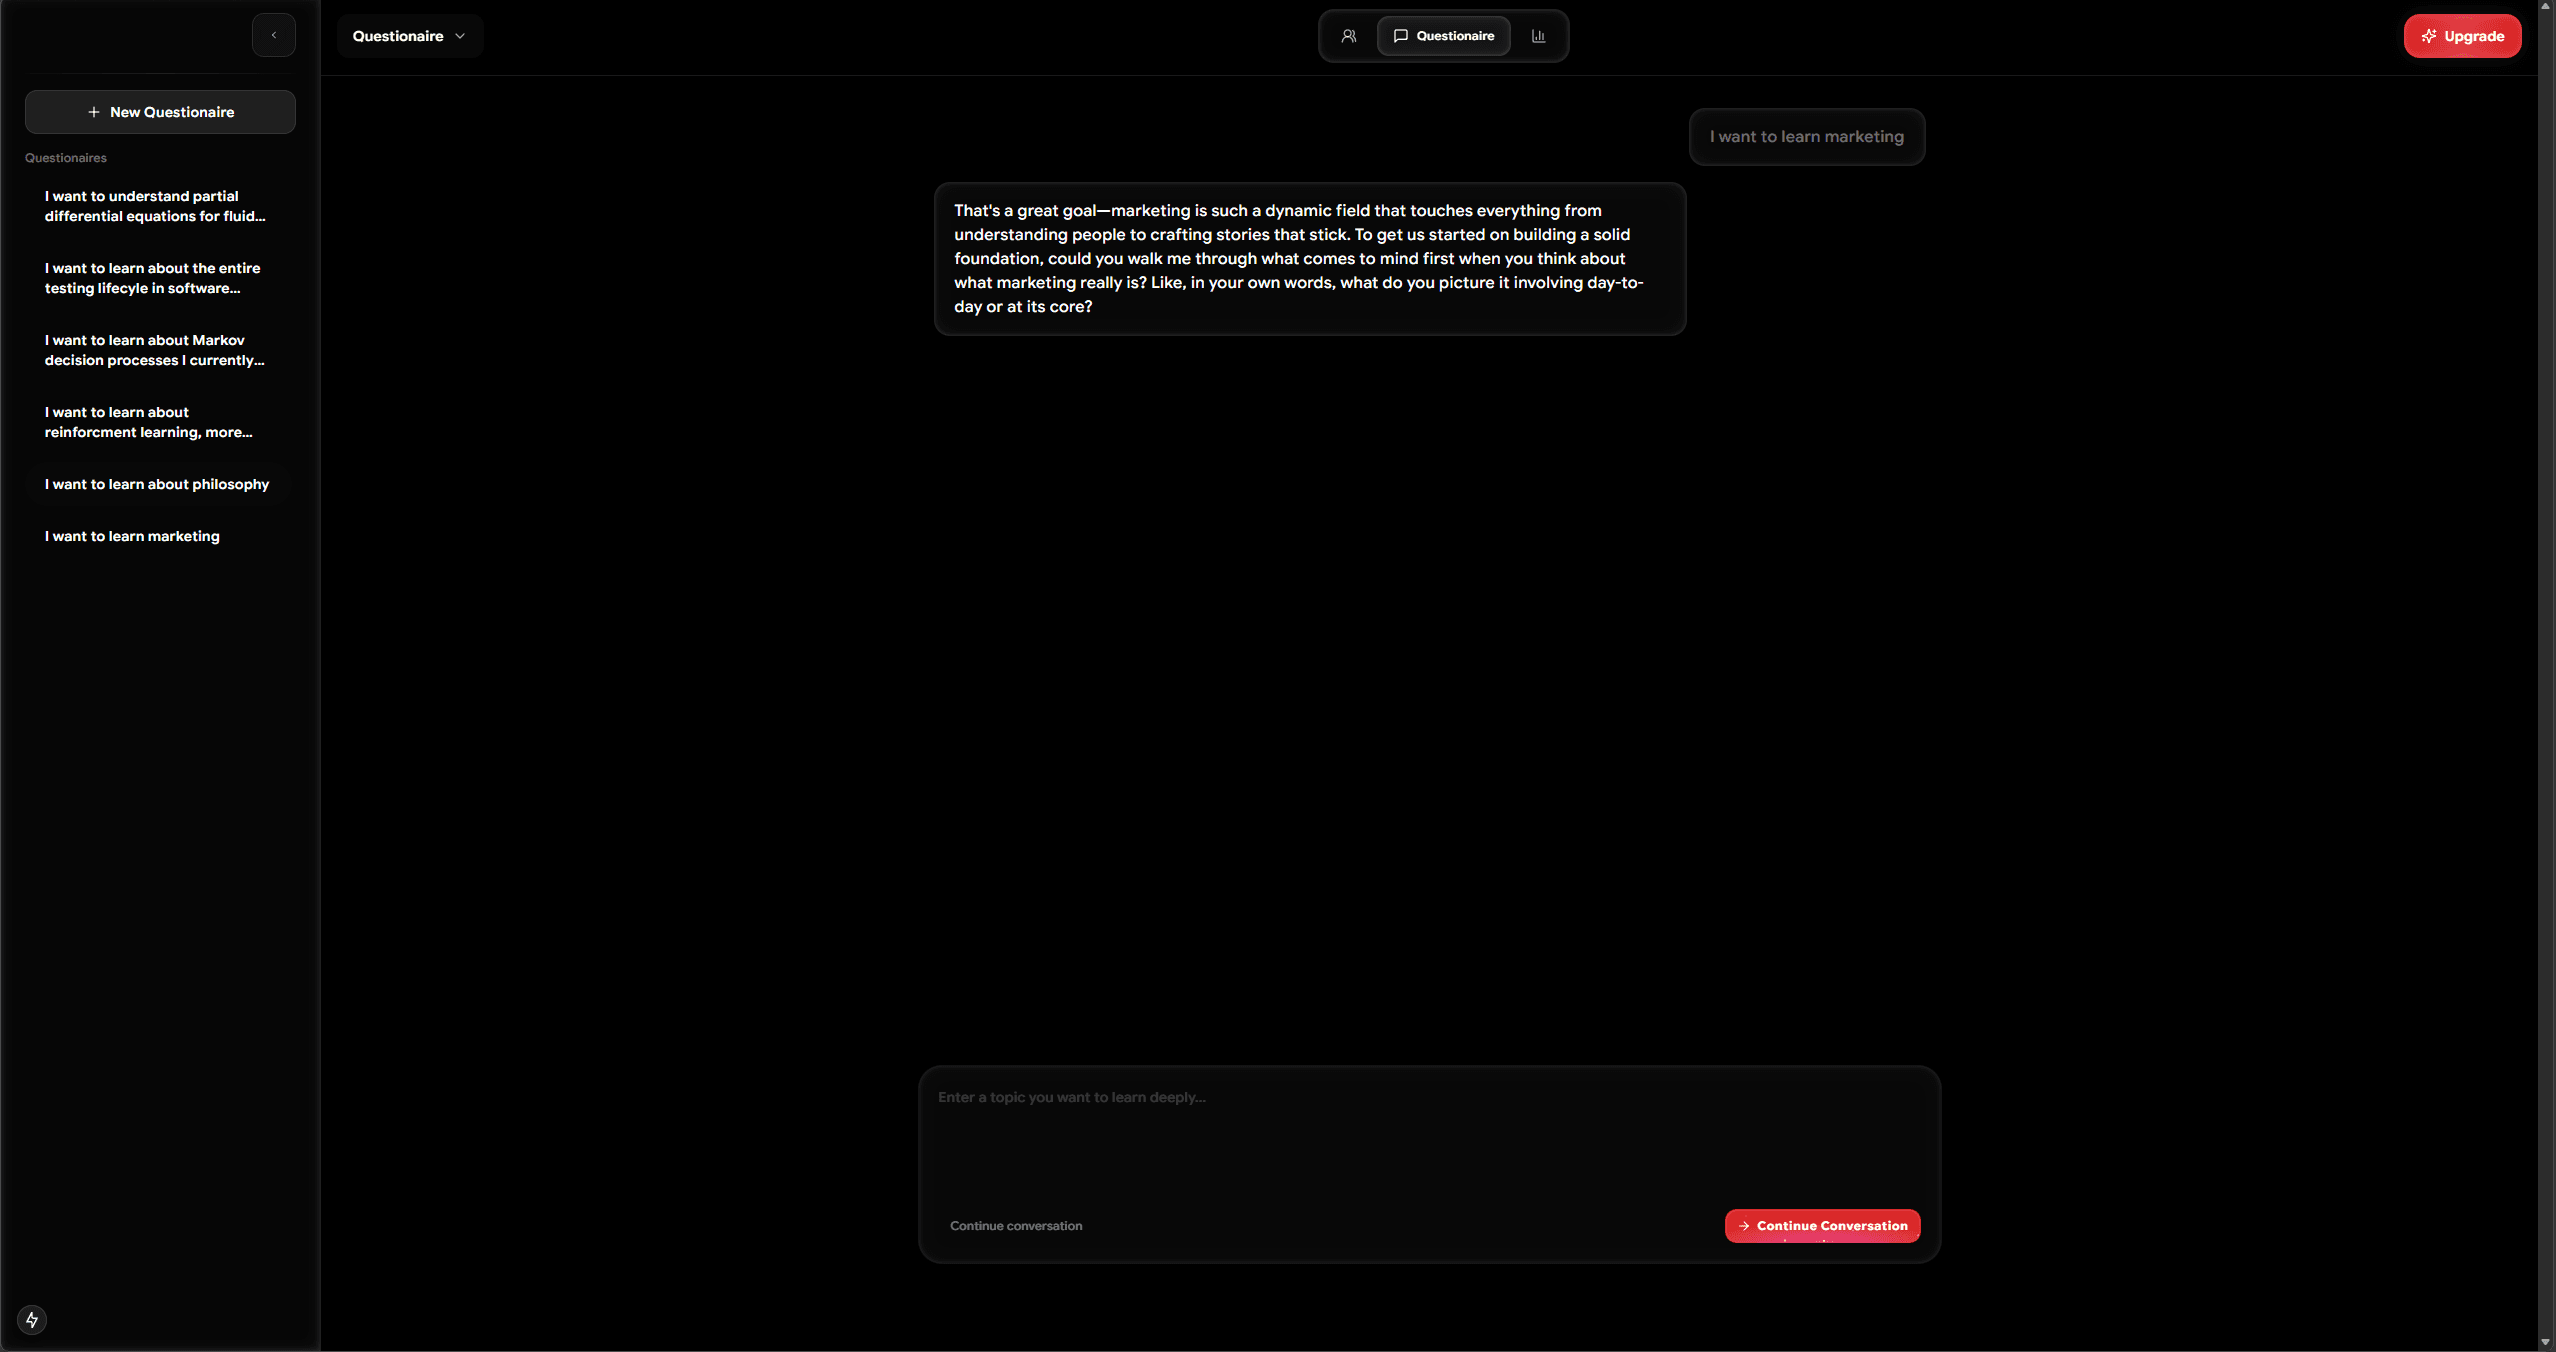Select the Questionaire tab in the center toolbar
Viewport: 2556px width, 1352px height.
tap(1443, 36)
